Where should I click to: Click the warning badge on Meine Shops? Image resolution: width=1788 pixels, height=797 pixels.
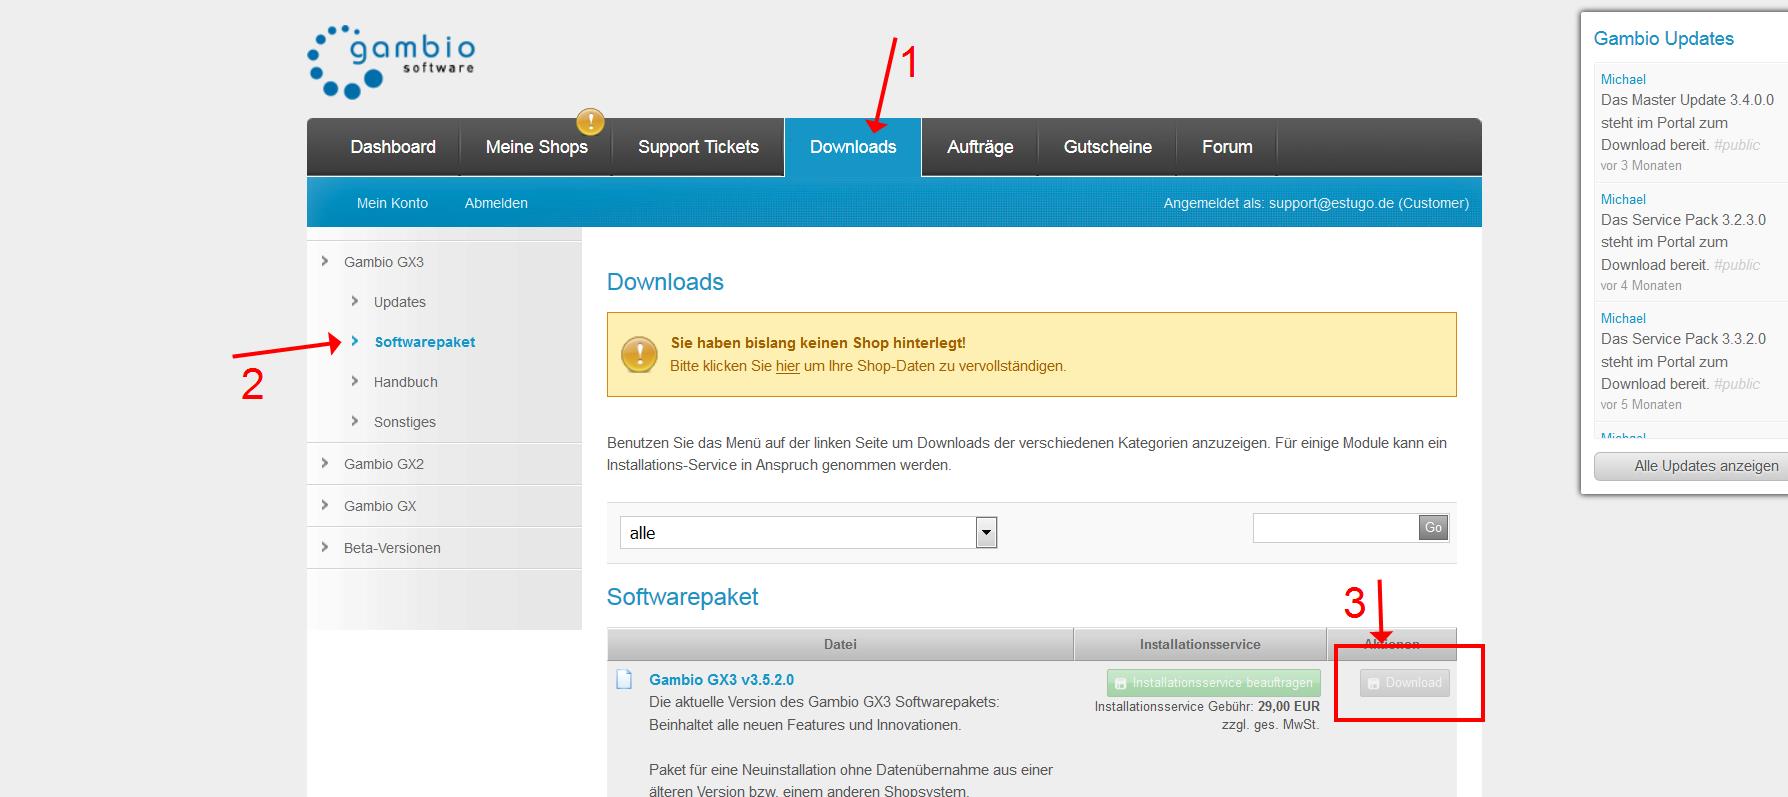click(x=590, y=123)
